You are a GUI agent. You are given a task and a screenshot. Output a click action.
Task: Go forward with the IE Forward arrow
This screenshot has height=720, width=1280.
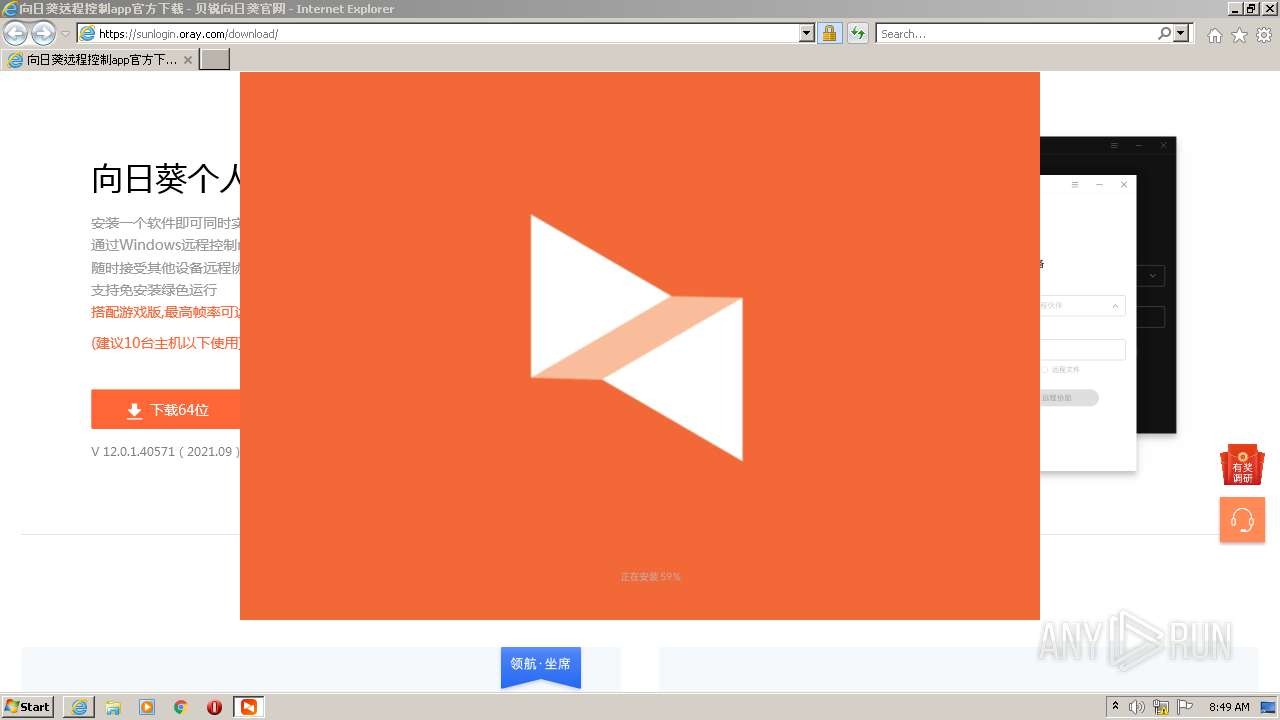[x=43, y=33]
